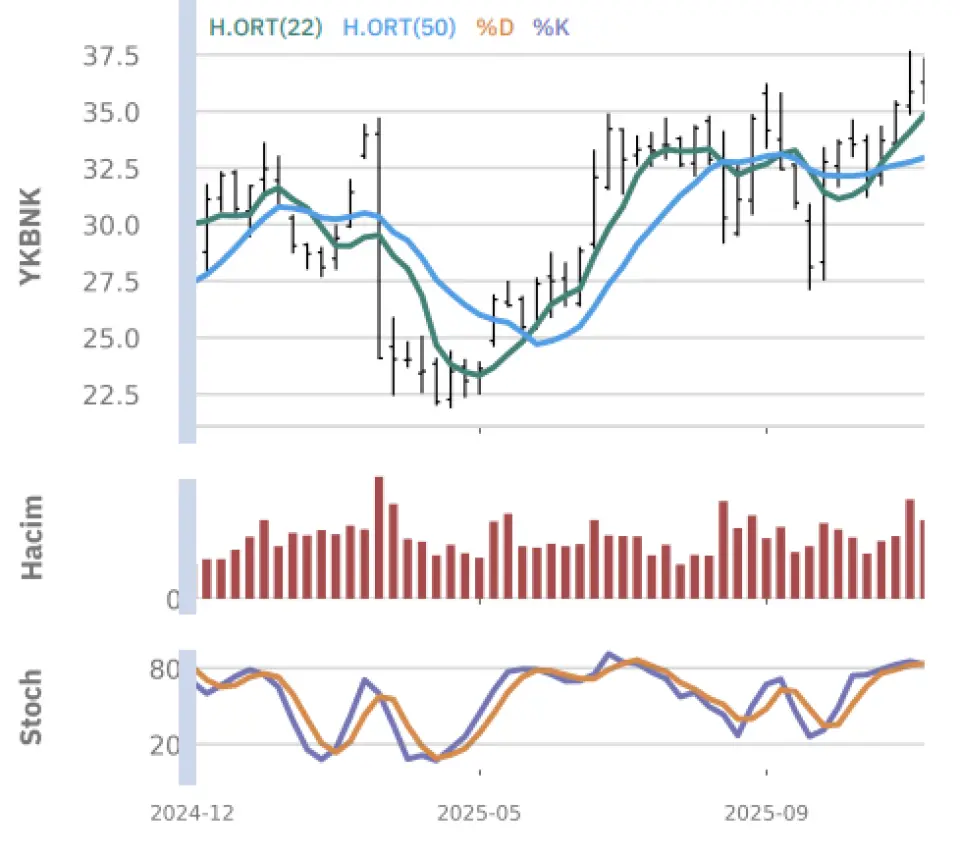Image resolution: width=960 pixels, height=856 pixels.
Task: Toggle the %D legend label
Action: (x=494, y=27)
